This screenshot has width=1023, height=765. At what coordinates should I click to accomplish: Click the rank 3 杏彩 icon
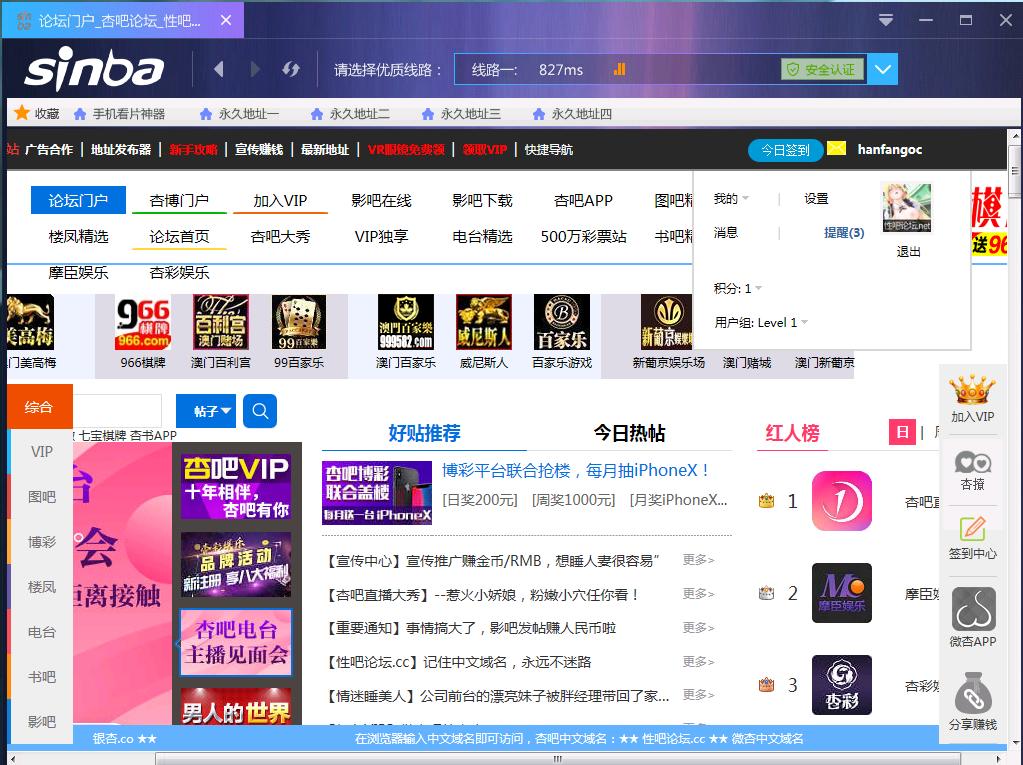842,685
